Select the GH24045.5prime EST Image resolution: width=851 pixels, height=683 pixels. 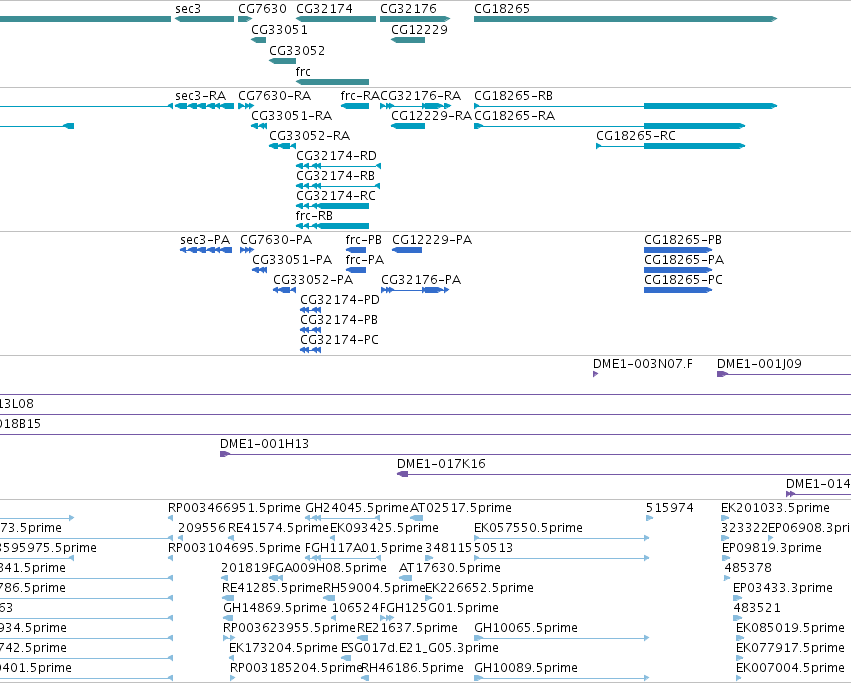pyautogui.click(x=342, y=518)
